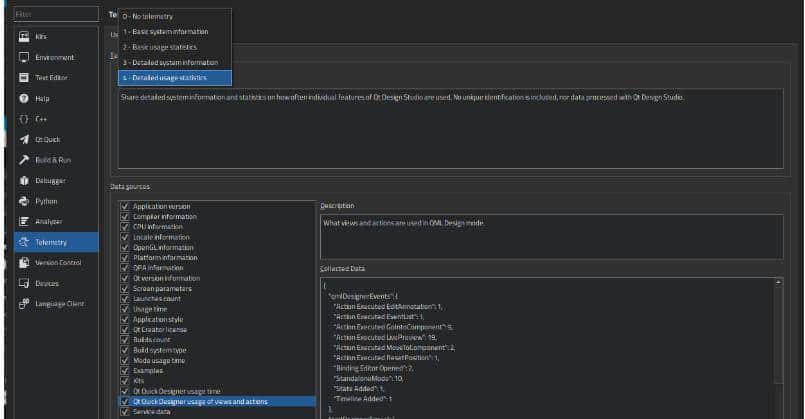Select the Telemetry category icon
The image size is (805, 419).
coord(24,242)
